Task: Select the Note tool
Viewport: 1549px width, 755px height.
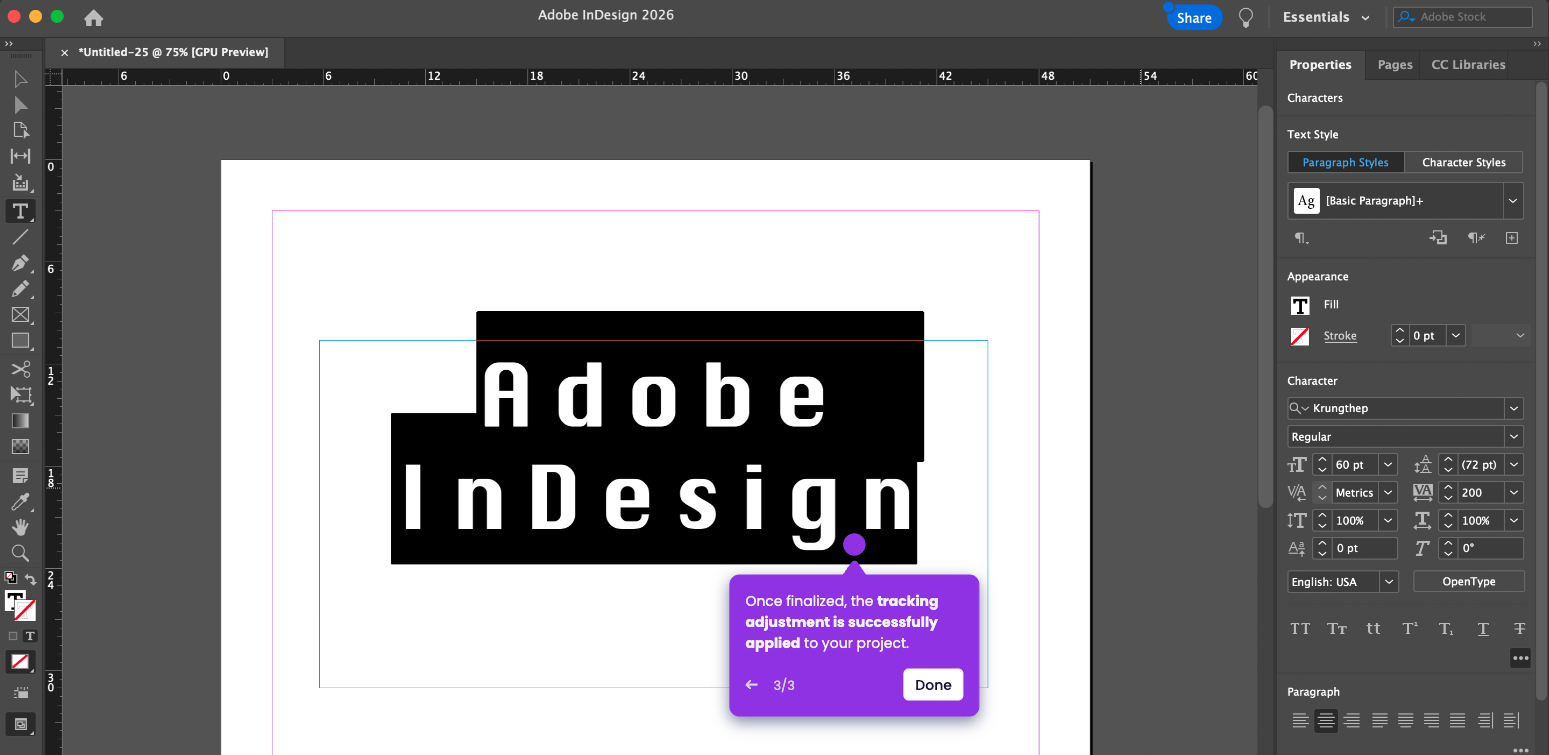Action: [x=20, y=475]
